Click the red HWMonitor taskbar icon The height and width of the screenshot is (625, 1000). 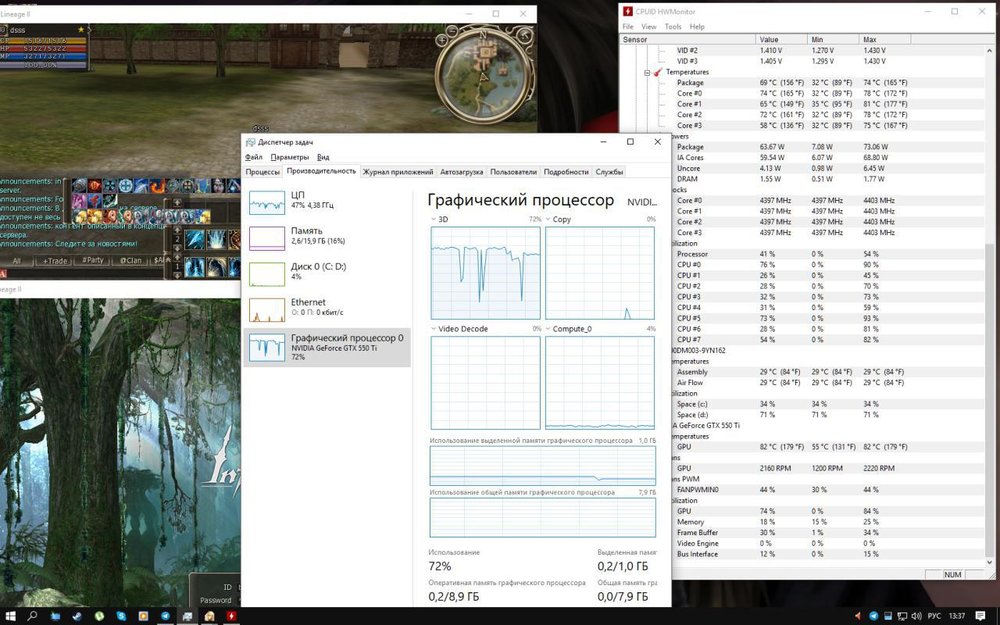(233, 616)
